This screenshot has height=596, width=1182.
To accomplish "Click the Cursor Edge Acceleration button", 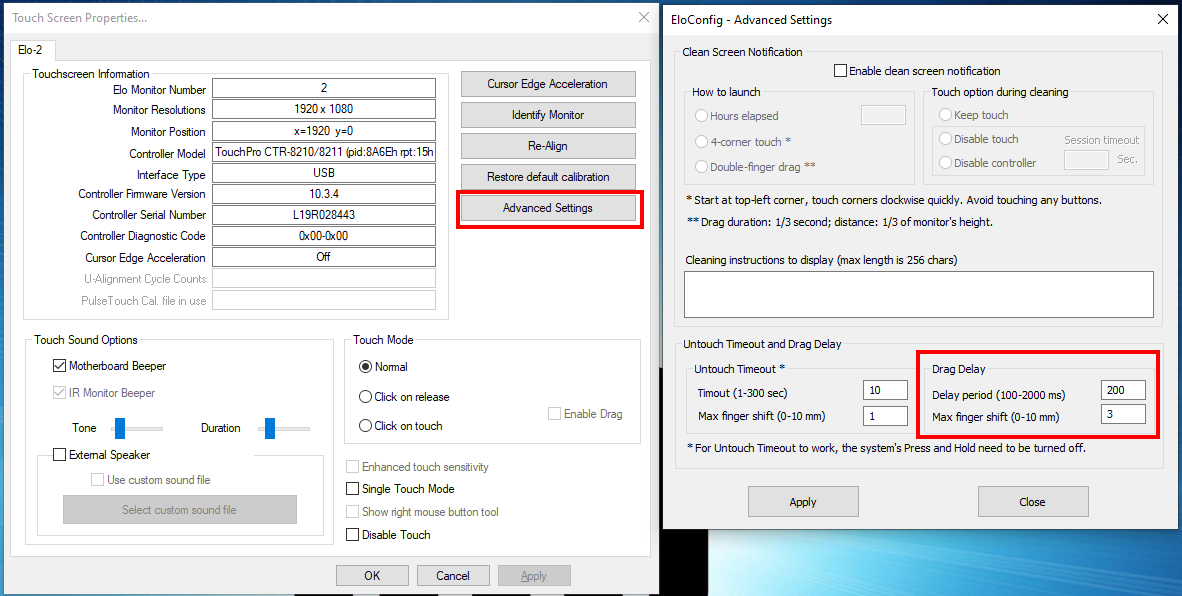I will tap(548, 84).
